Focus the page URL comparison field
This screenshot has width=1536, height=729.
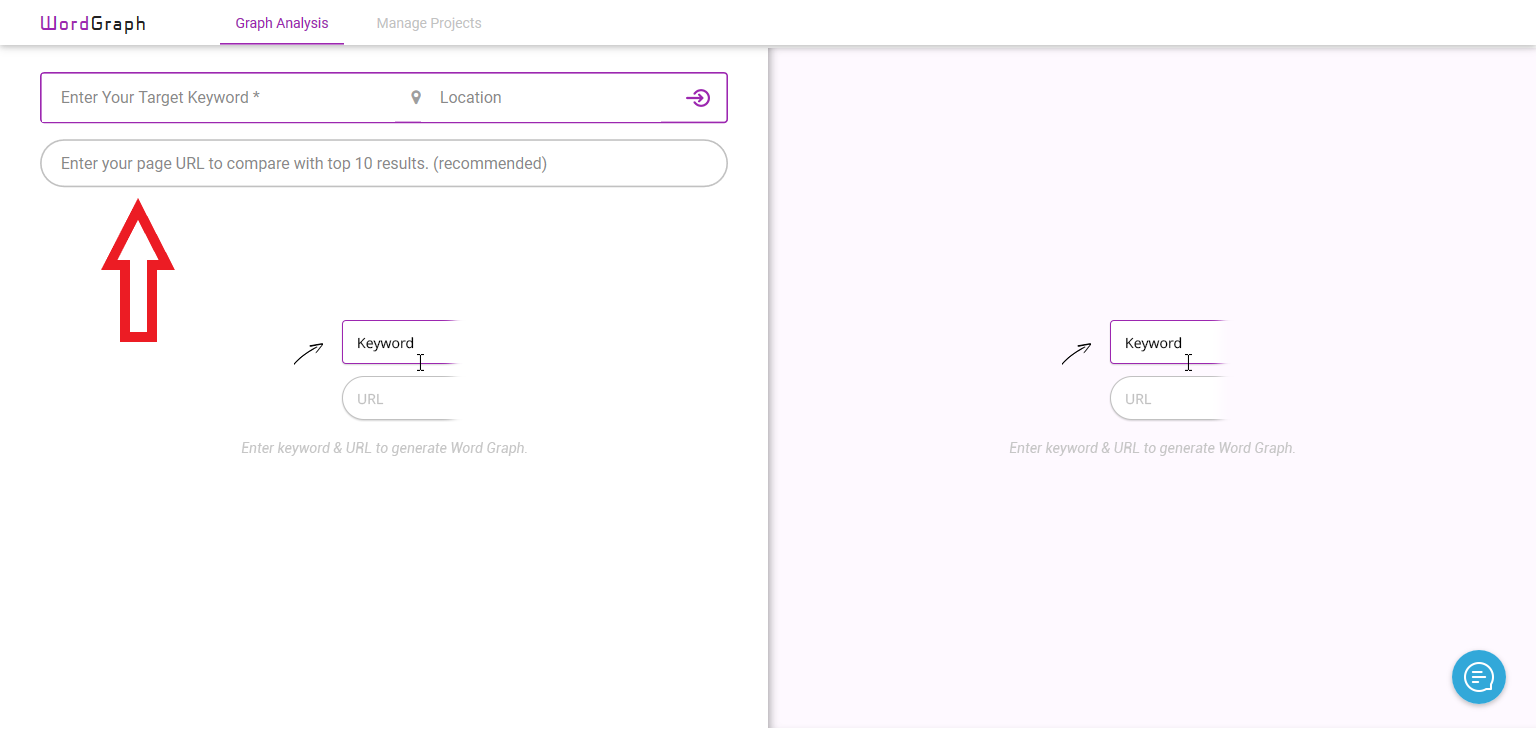[384, 163]
